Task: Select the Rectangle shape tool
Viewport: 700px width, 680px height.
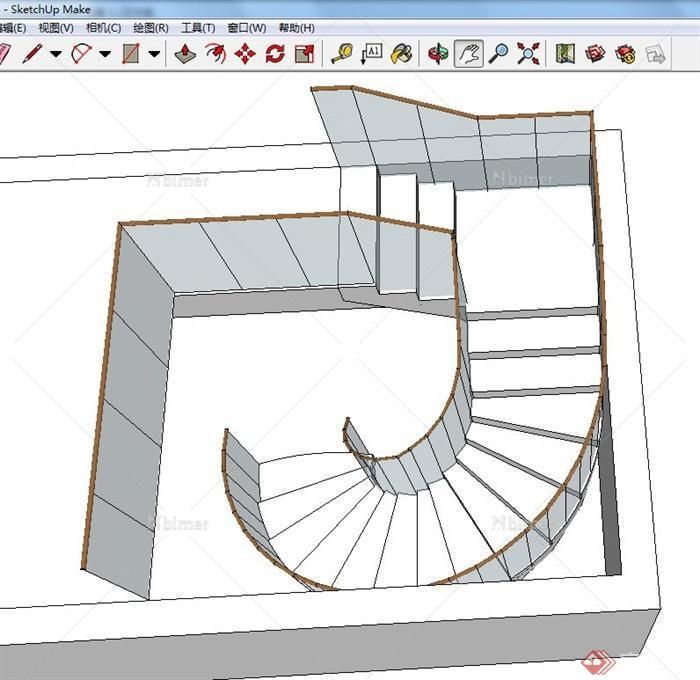Action: tap(131, 53)
